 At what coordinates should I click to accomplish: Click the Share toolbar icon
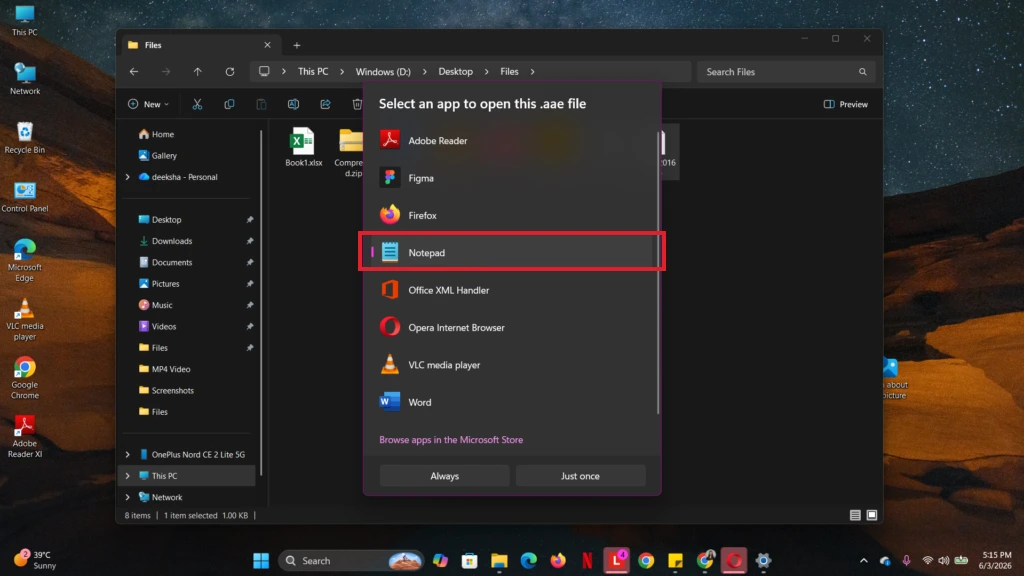(x=325, y=104)
